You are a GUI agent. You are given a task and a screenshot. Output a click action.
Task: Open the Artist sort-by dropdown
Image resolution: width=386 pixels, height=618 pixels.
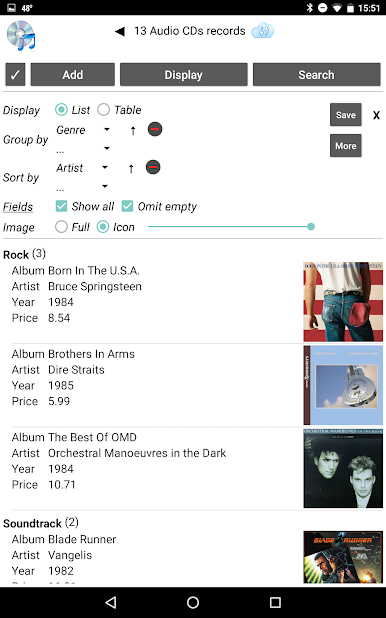coord(82,168)
